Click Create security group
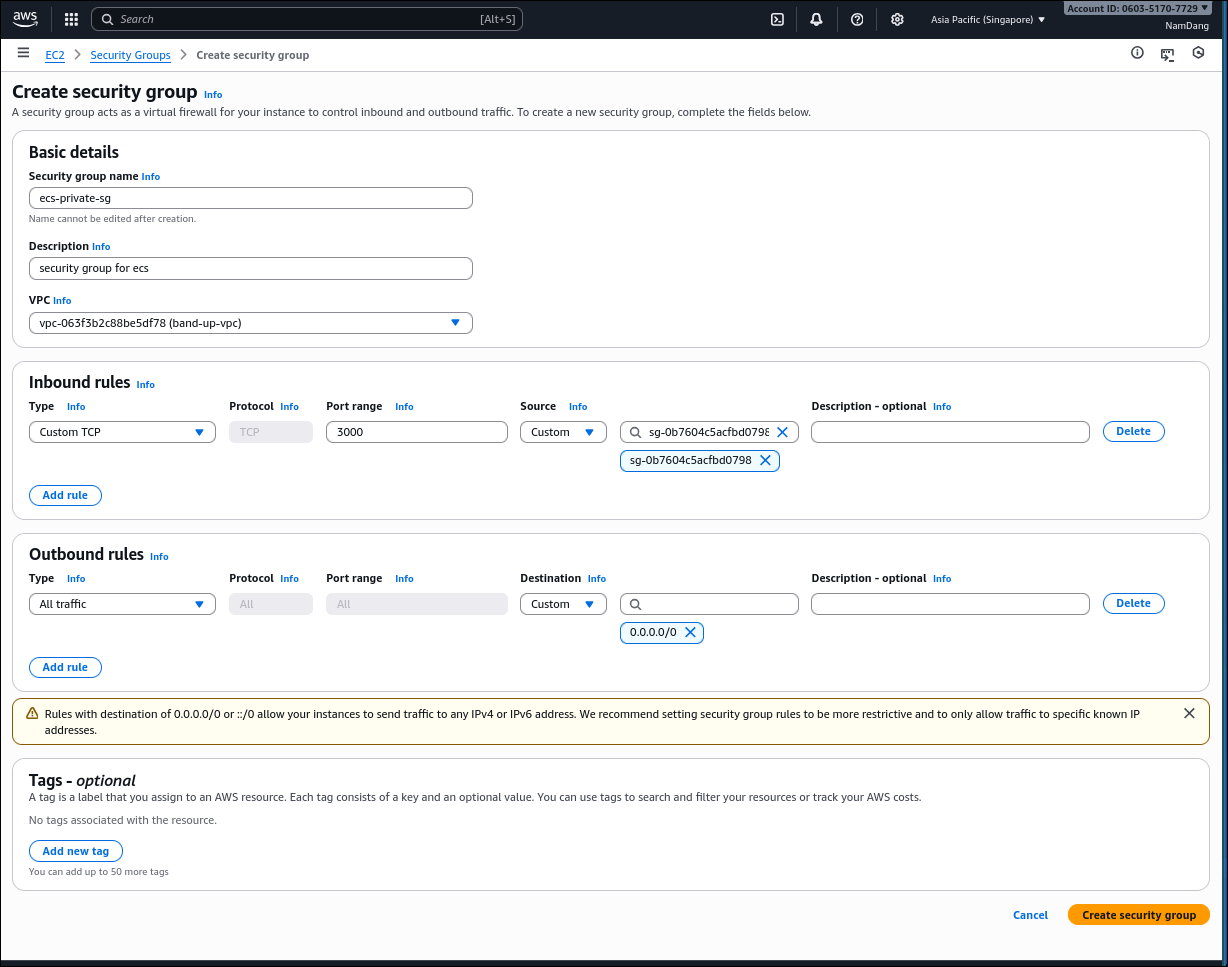 (1138, 914)
